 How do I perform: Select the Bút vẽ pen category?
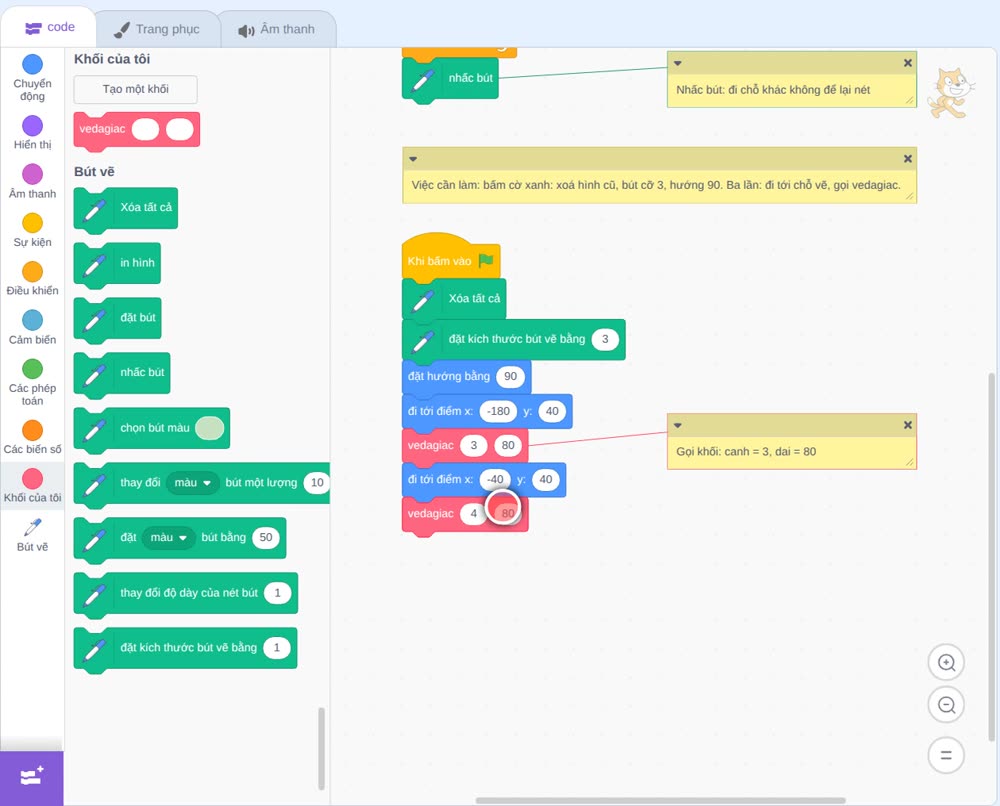[32, 535]
